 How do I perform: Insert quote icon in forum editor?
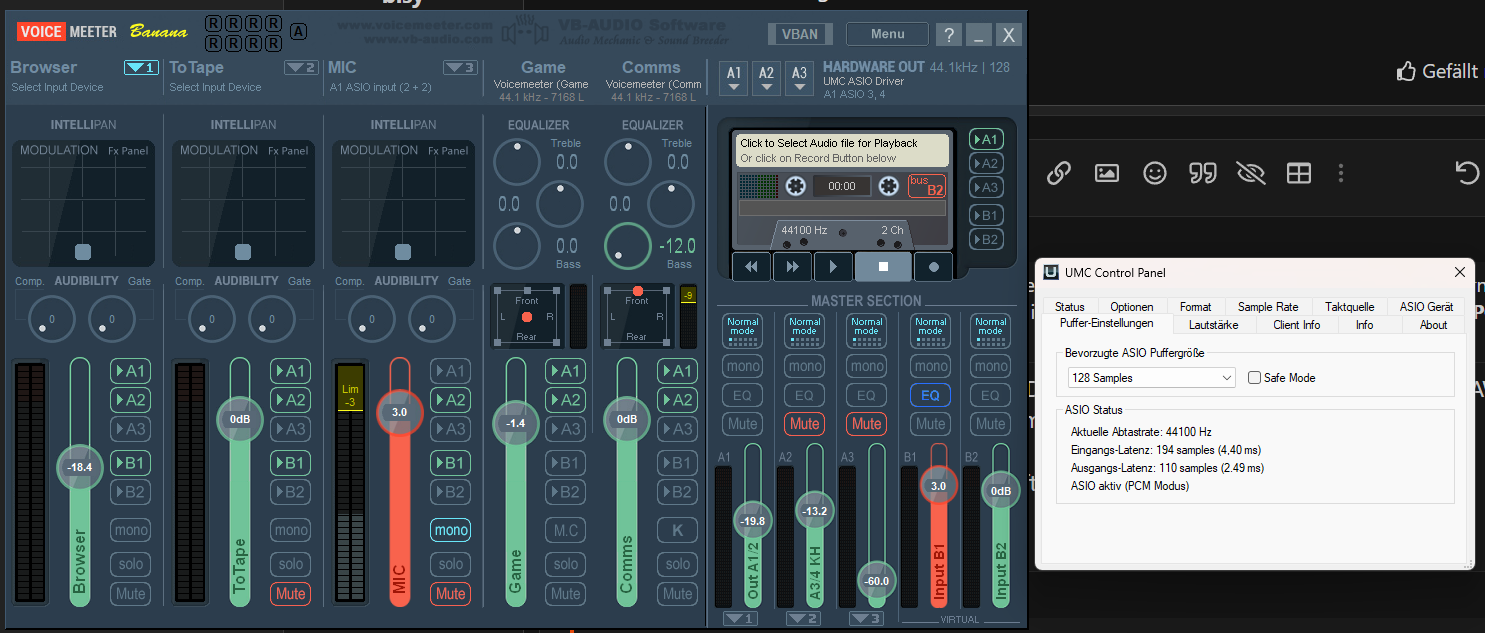pos(1203,173)
